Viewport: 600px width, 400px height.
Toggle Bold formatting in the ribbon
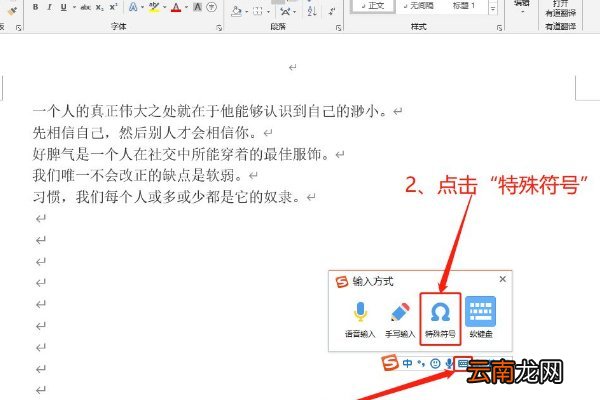(35, 7)
